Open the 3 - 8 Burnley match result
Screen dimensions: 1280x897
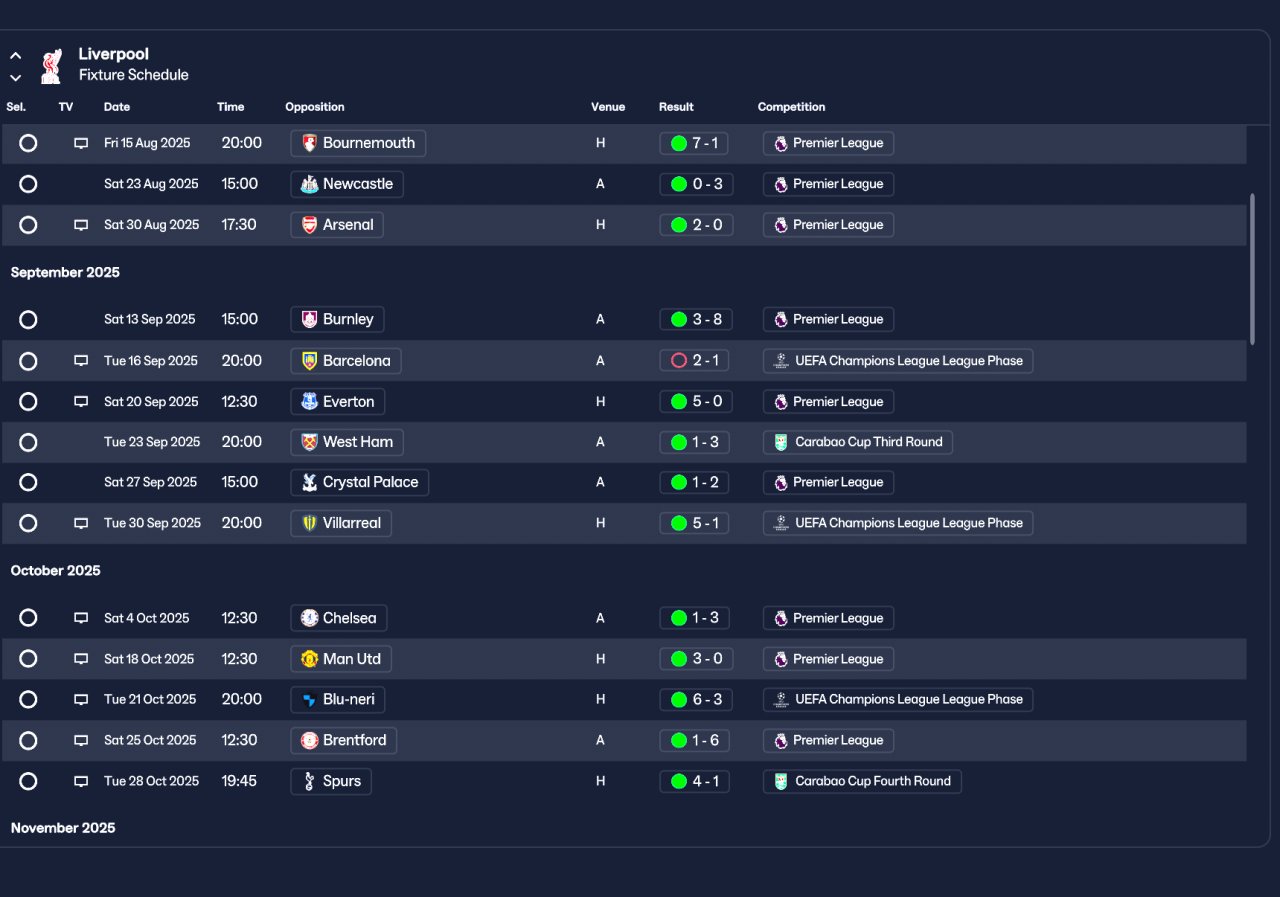(696, 320)
